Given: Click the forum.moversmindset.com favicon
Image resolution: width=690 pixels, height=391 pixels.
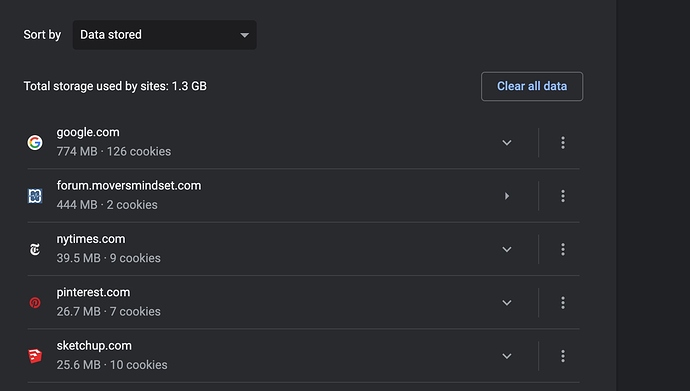Looking at the screenshot, I should [35, 196].
